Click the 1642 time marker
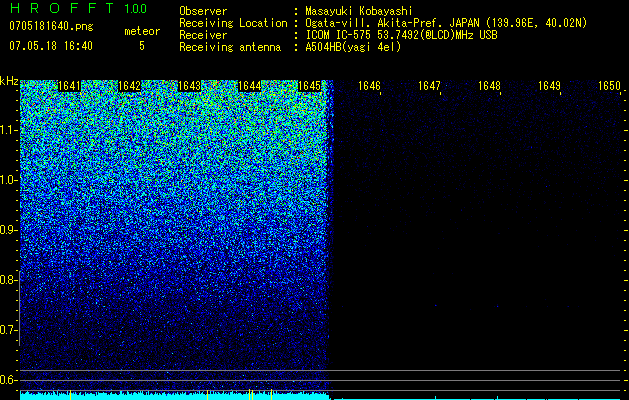 point(130,86)
